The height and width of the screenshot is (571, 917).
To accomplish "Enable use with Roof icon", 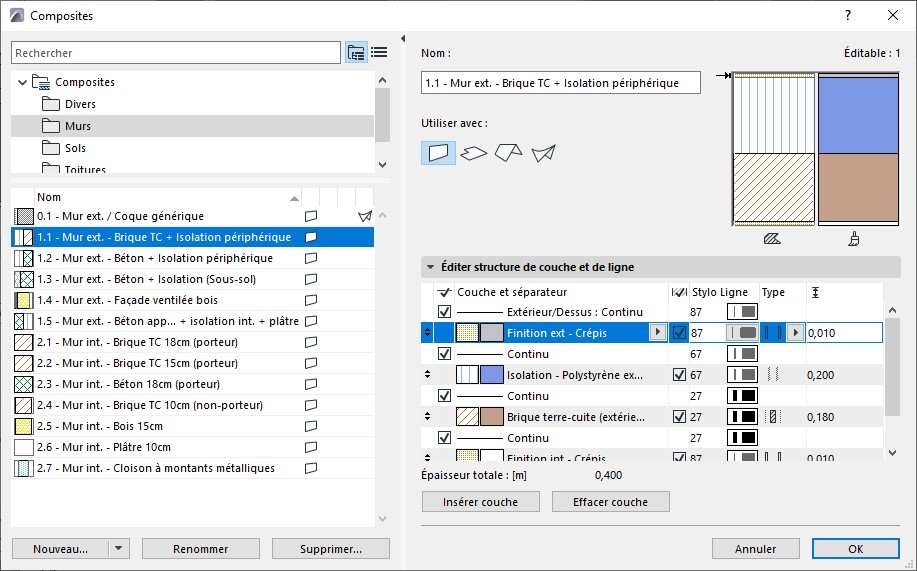I will [508, 153].
